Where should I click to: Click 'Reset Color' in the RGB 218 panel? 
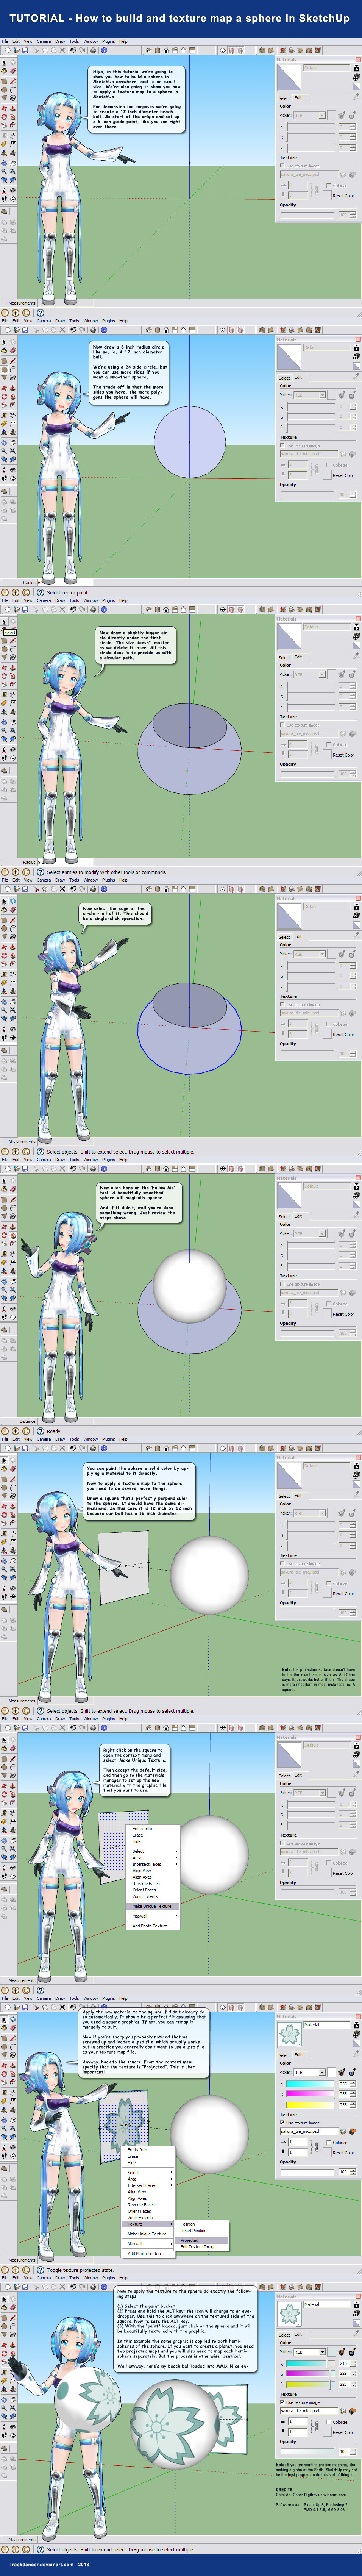tap(344, 2433)
